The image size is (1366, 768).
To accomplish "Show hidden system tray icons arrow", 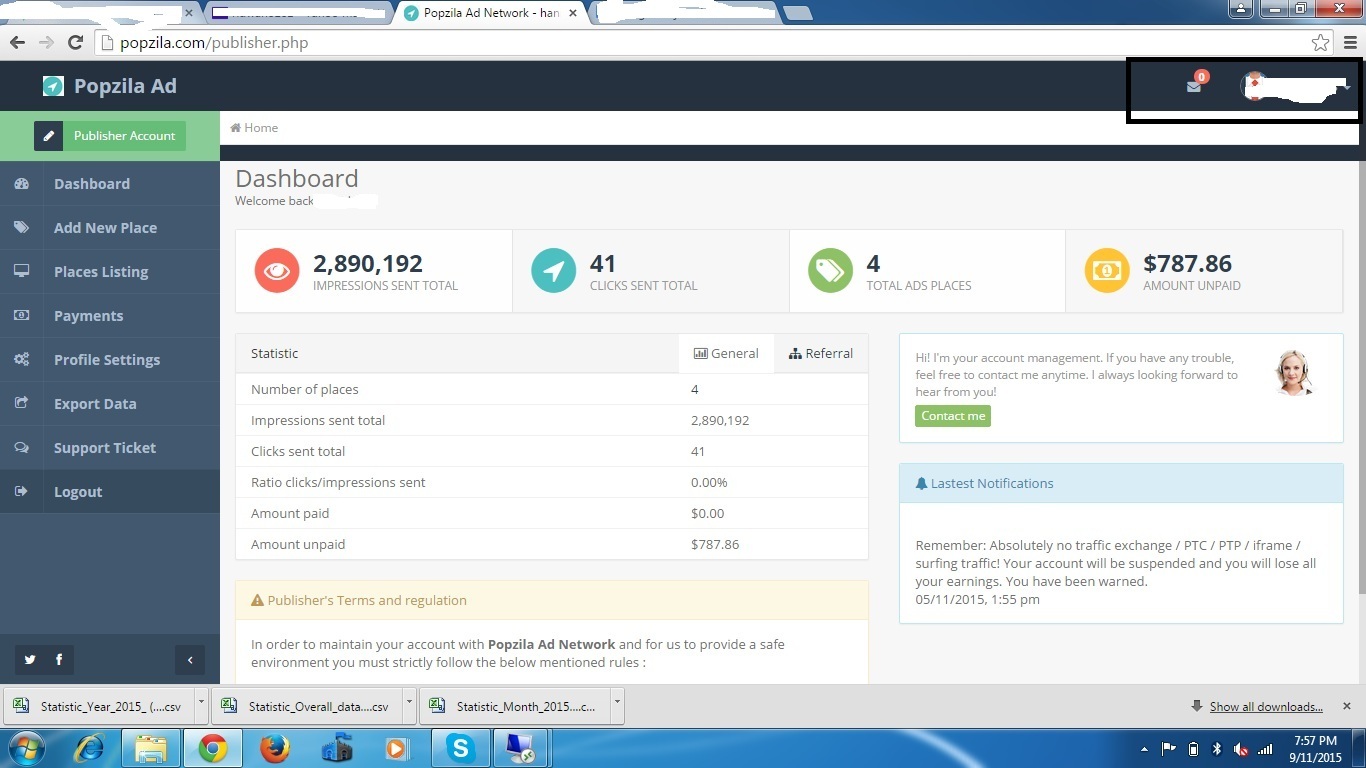I will coord(1144,748).
